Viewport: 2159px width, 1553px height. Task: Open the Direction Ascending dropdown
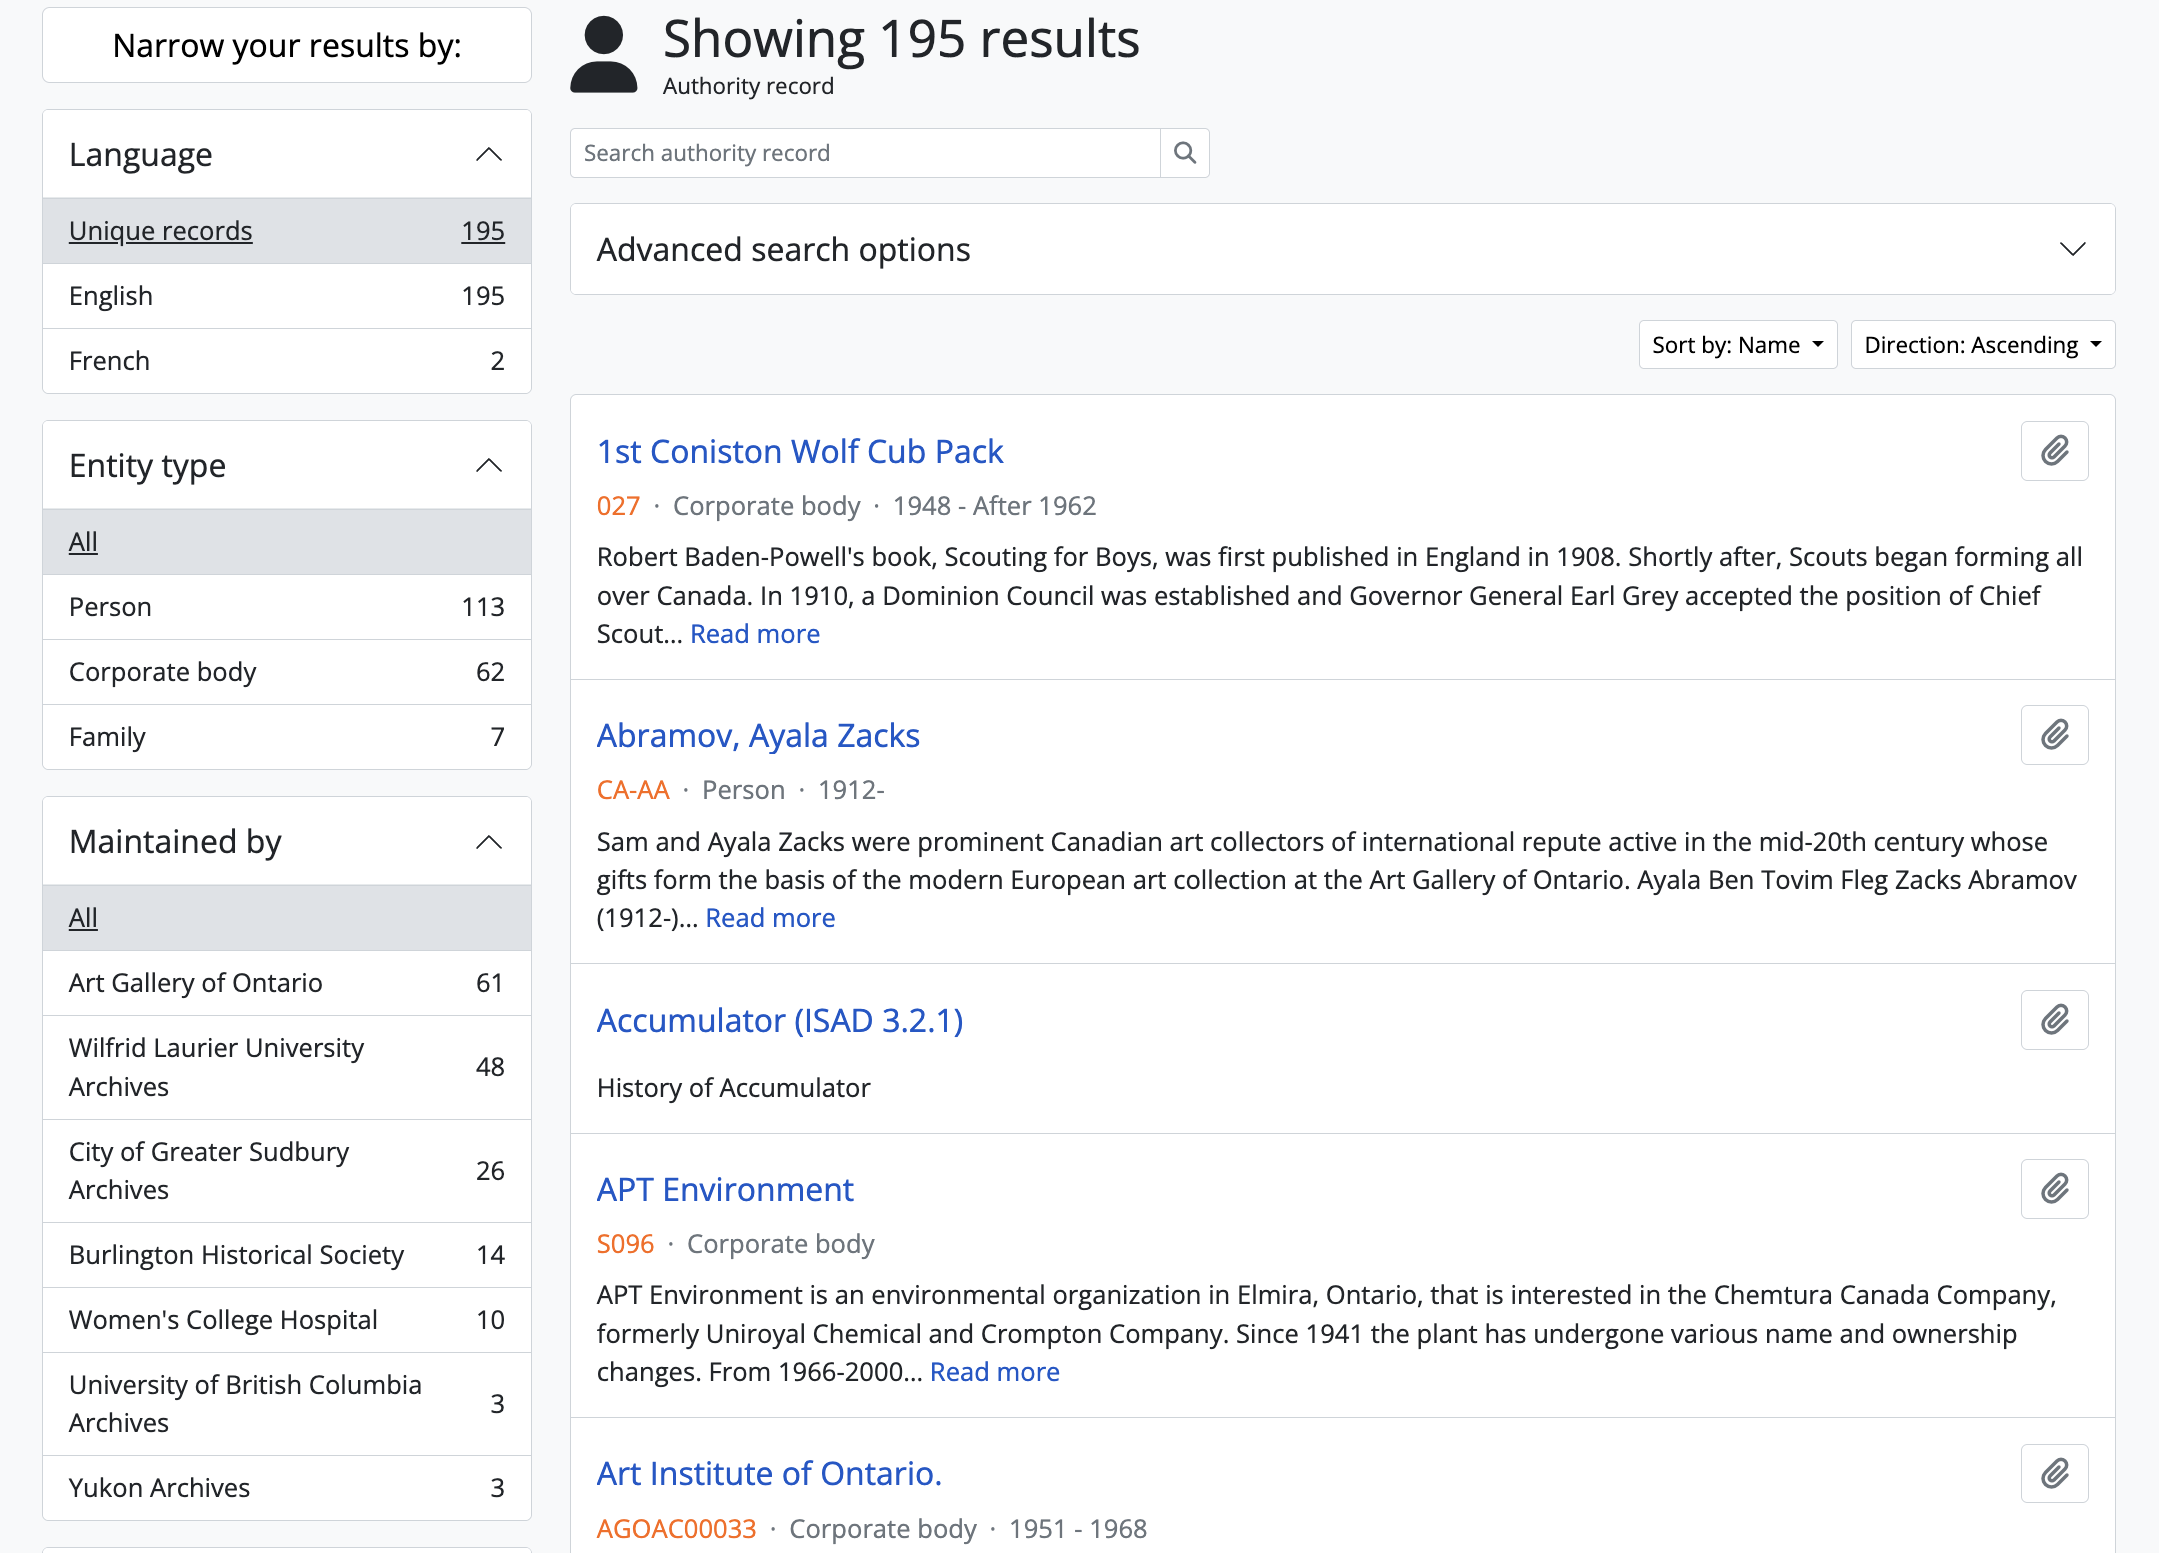coord(1981,345)
